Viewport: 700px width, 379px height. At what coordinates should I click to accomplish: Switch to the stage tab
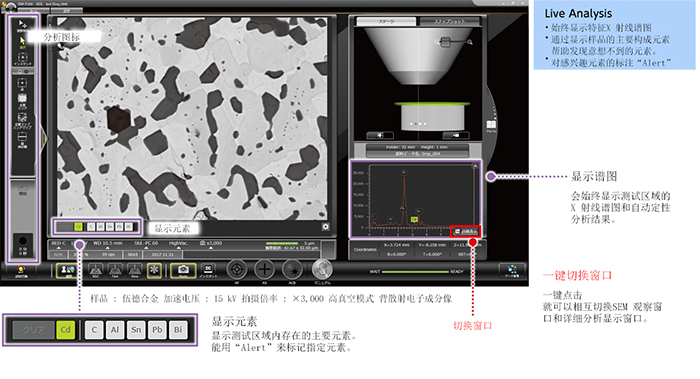click(x=386, y=21)
